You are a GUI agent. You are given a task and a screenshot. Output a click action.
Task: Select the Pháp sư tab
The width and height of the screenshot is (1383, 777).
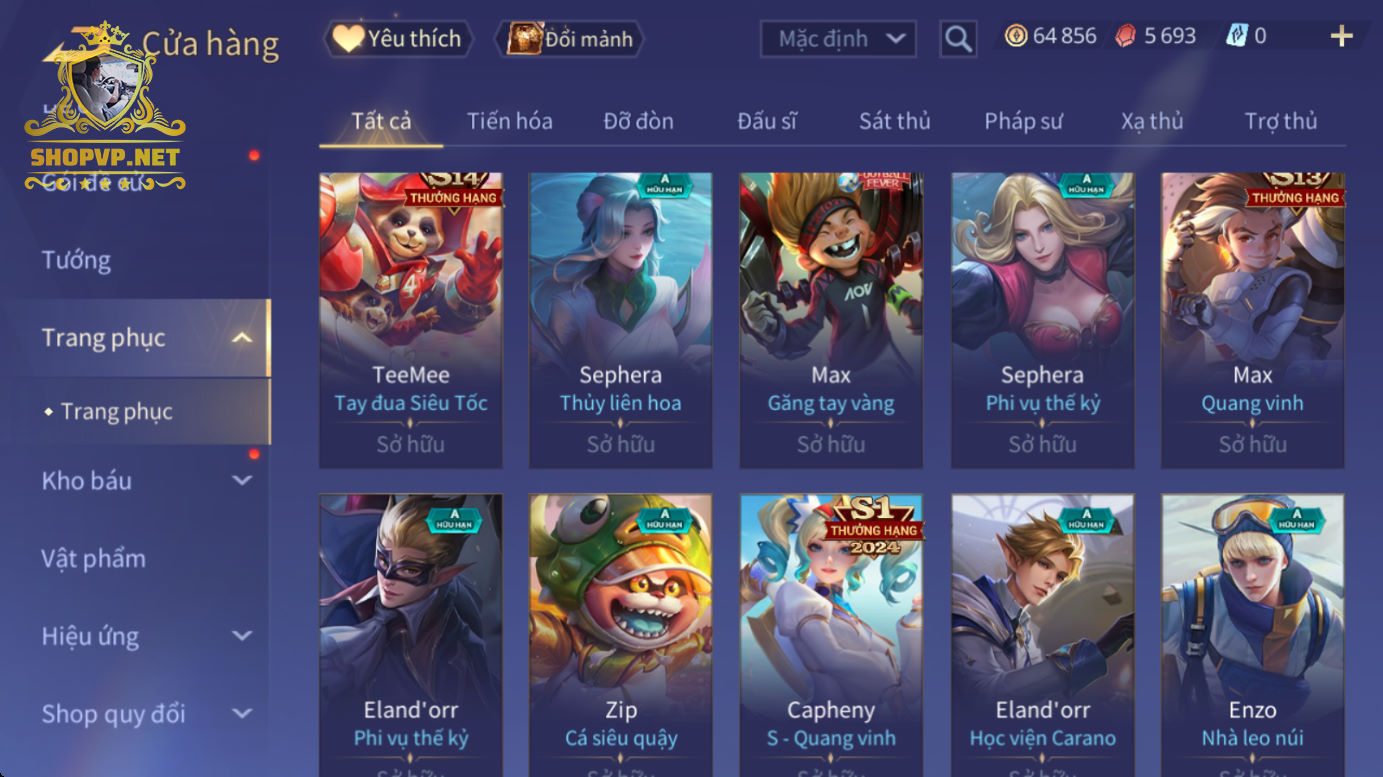1024,121
